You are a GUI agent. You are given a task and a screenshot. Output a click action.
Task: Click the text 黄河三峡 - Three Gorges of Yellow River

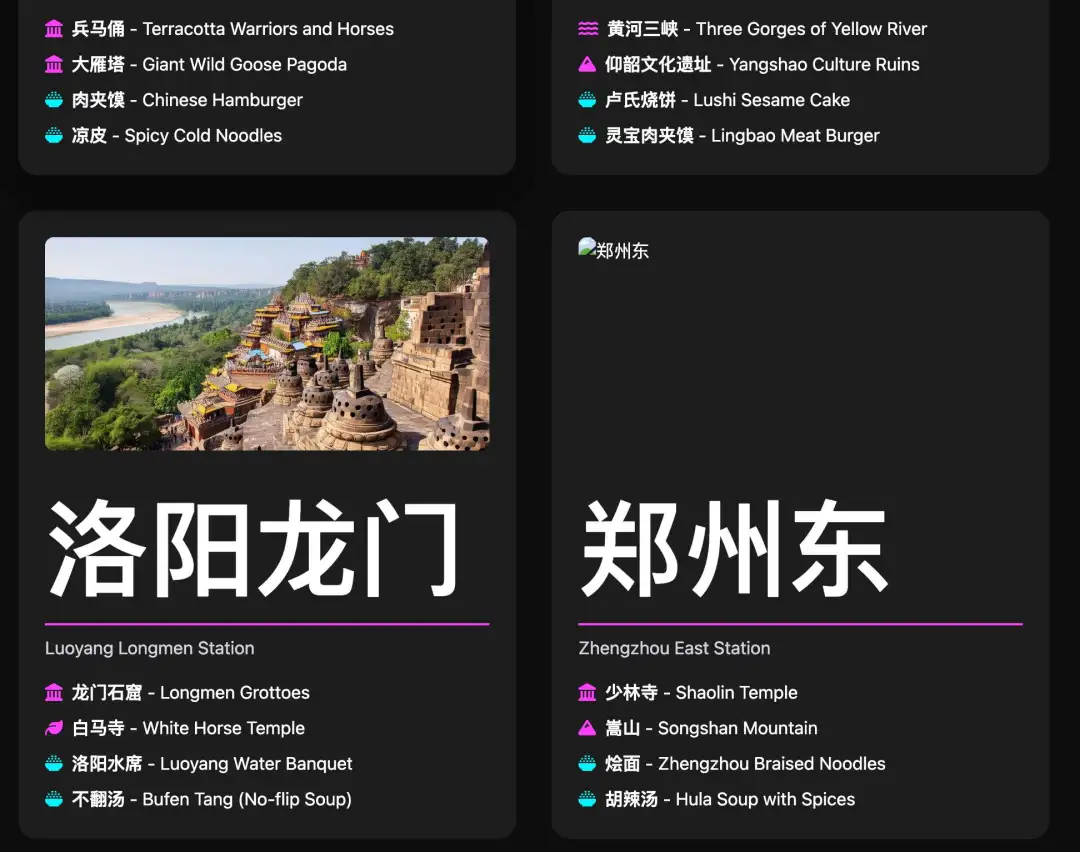[x=767, y=29]
